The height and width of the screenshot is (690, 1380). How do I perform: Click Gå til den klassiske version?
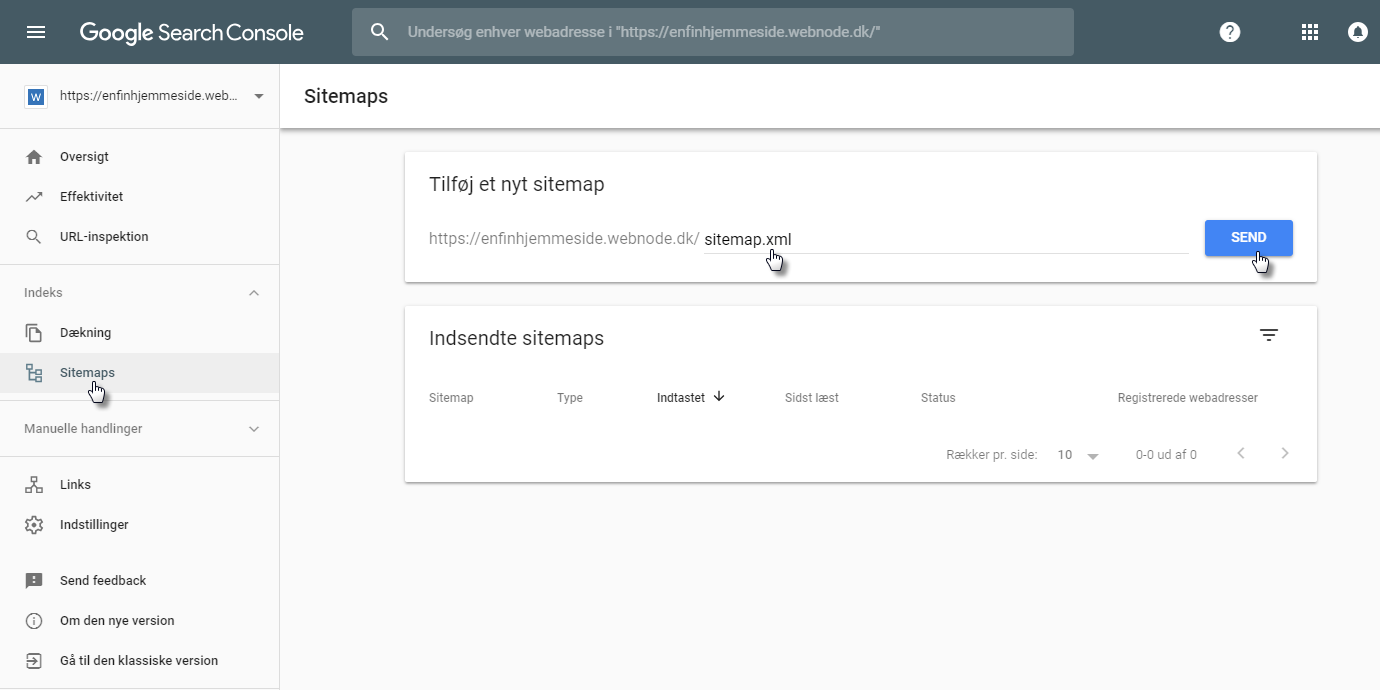138,661
